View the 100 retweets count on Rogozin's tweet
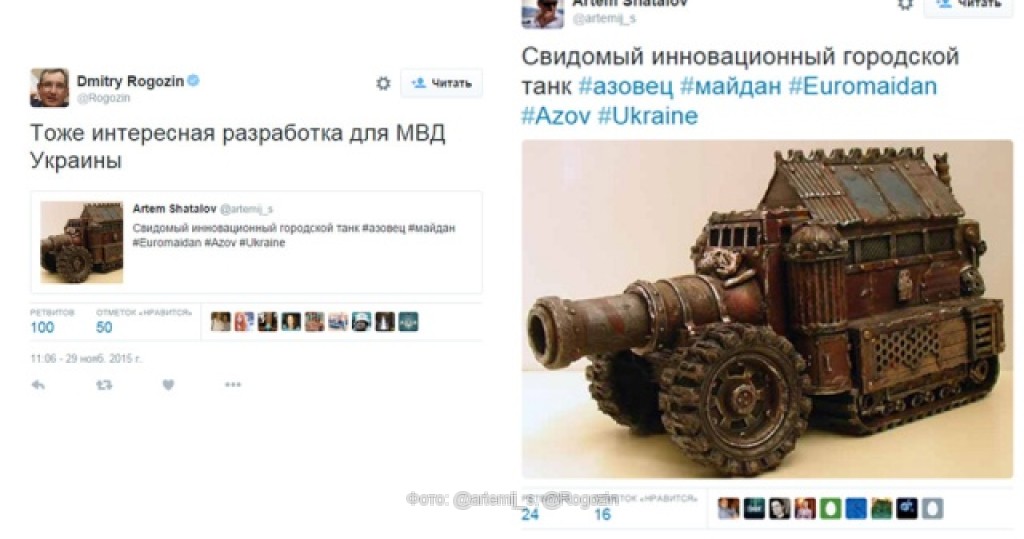Viewport: 1024px width, 539px height. coord(42,327)
